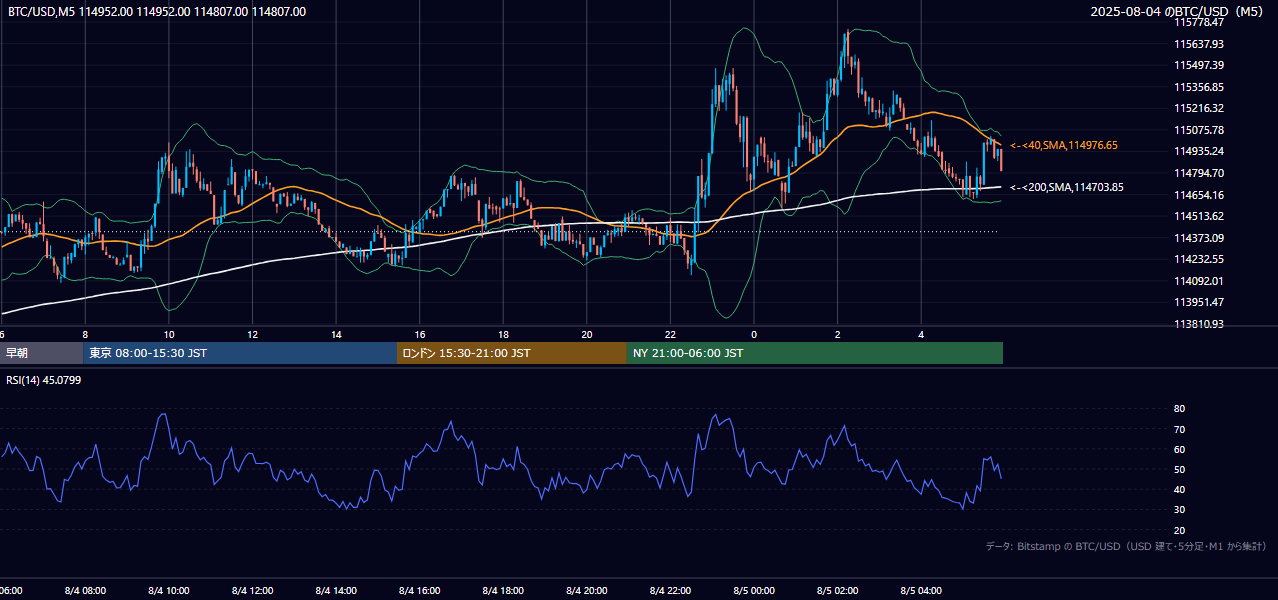The height and width of the screenshot is (600, 1278).
Task: Click hour tick '0' above the NY session bar
Action: pyautogui.click(x=754, y=334)
